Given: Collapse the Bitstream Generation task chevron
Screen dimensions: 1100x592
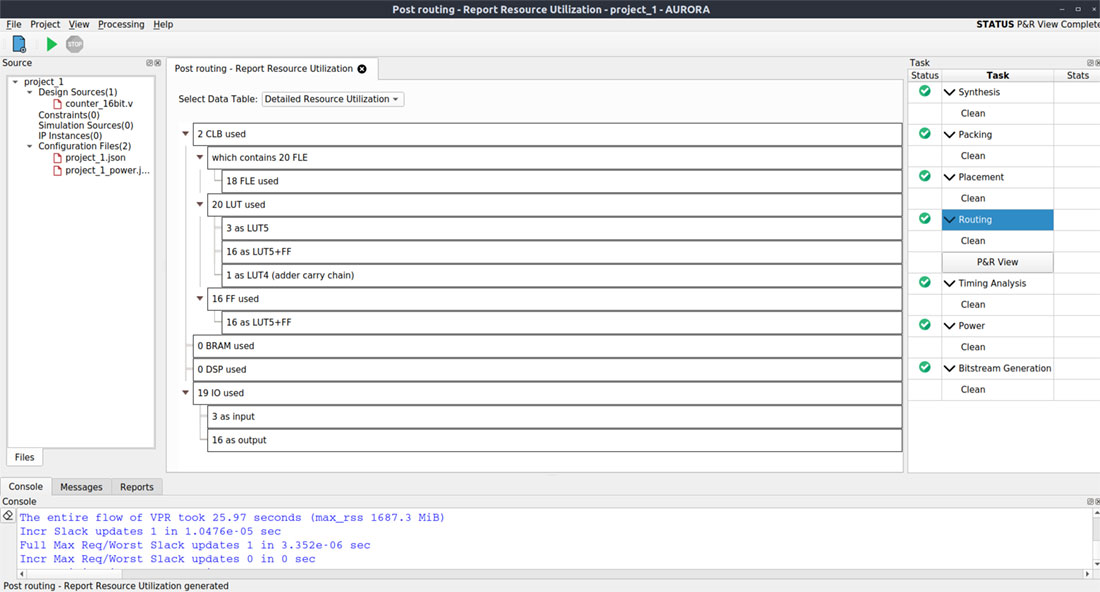Looking at the screenshot, I should coord(950,368).
